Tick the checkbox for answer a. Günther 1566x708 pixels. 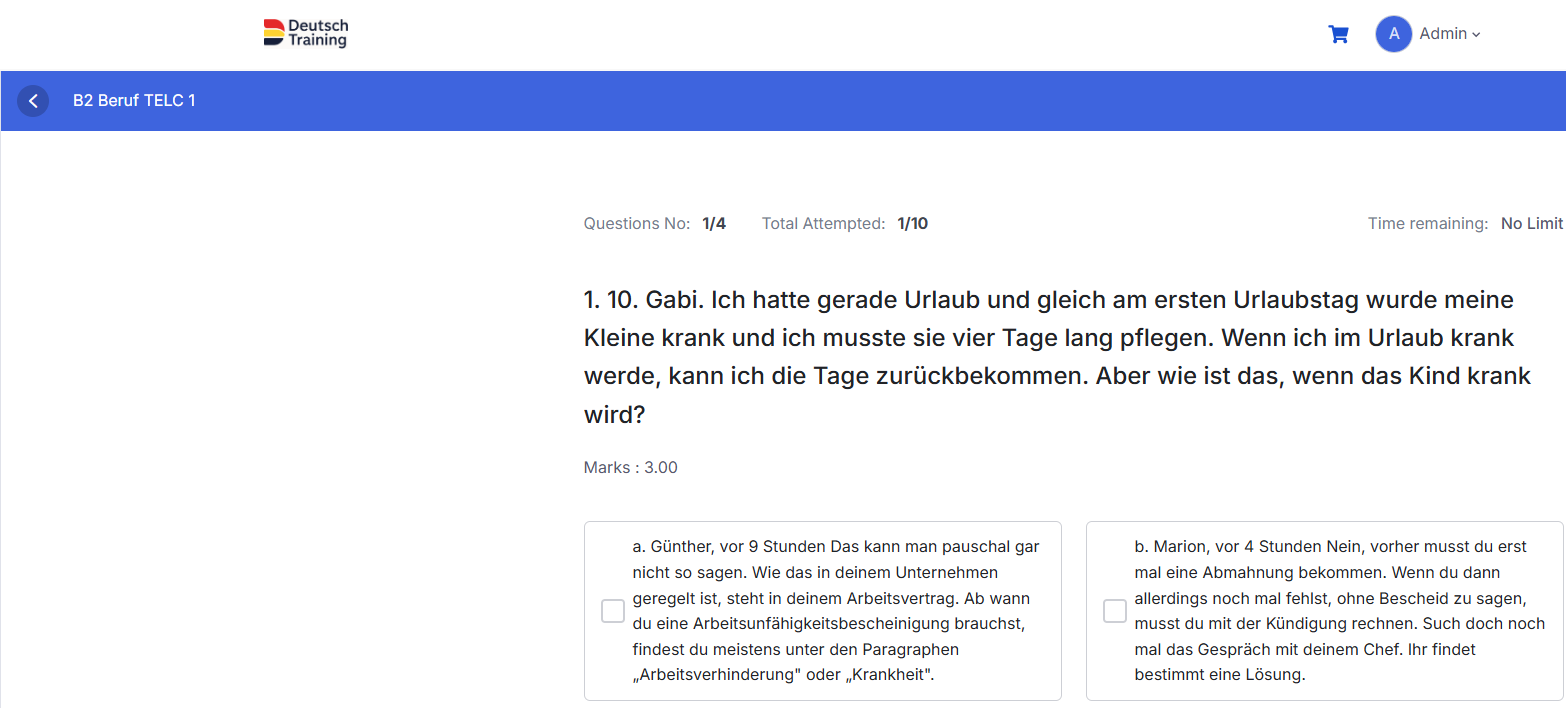(613, 611)
